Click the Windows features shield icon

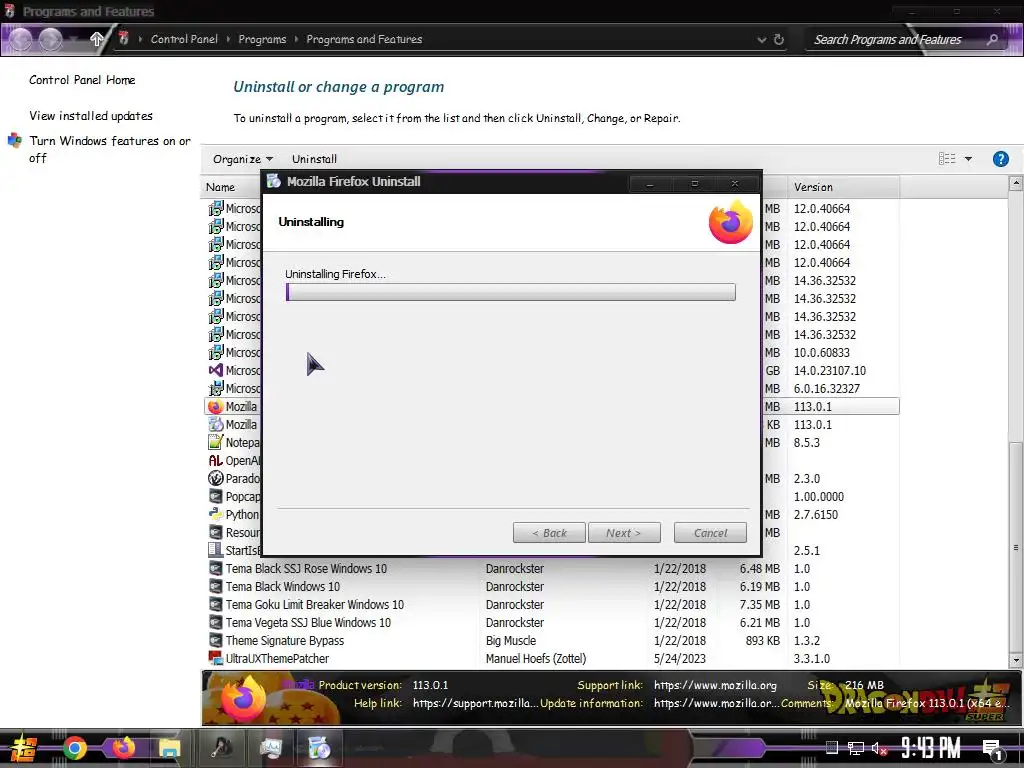point(14,140)
